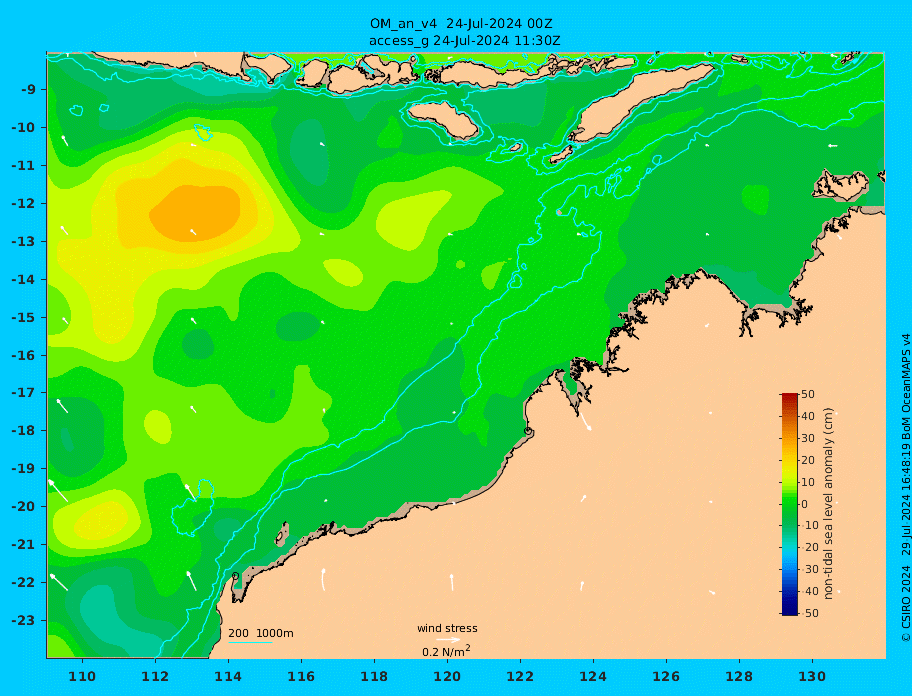
Task: Select the latitude axis label -17
Action: click(23, 392)
